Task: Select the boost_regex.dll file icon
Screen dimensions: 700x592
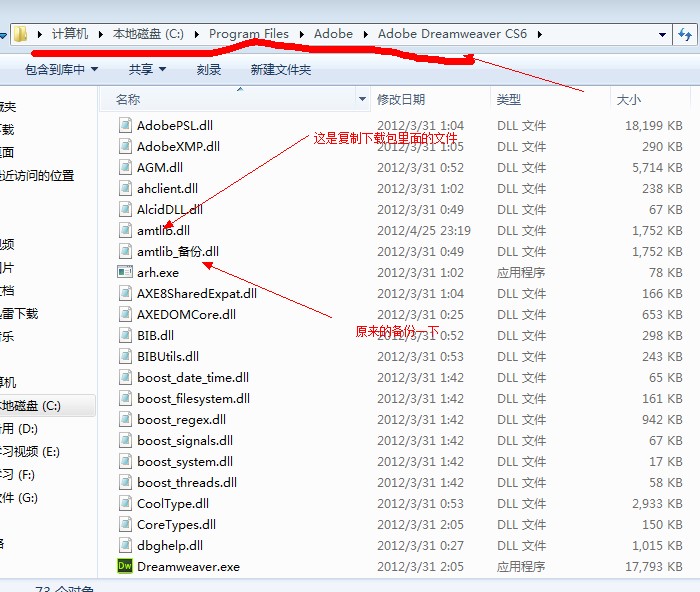Action: [125, 419]
